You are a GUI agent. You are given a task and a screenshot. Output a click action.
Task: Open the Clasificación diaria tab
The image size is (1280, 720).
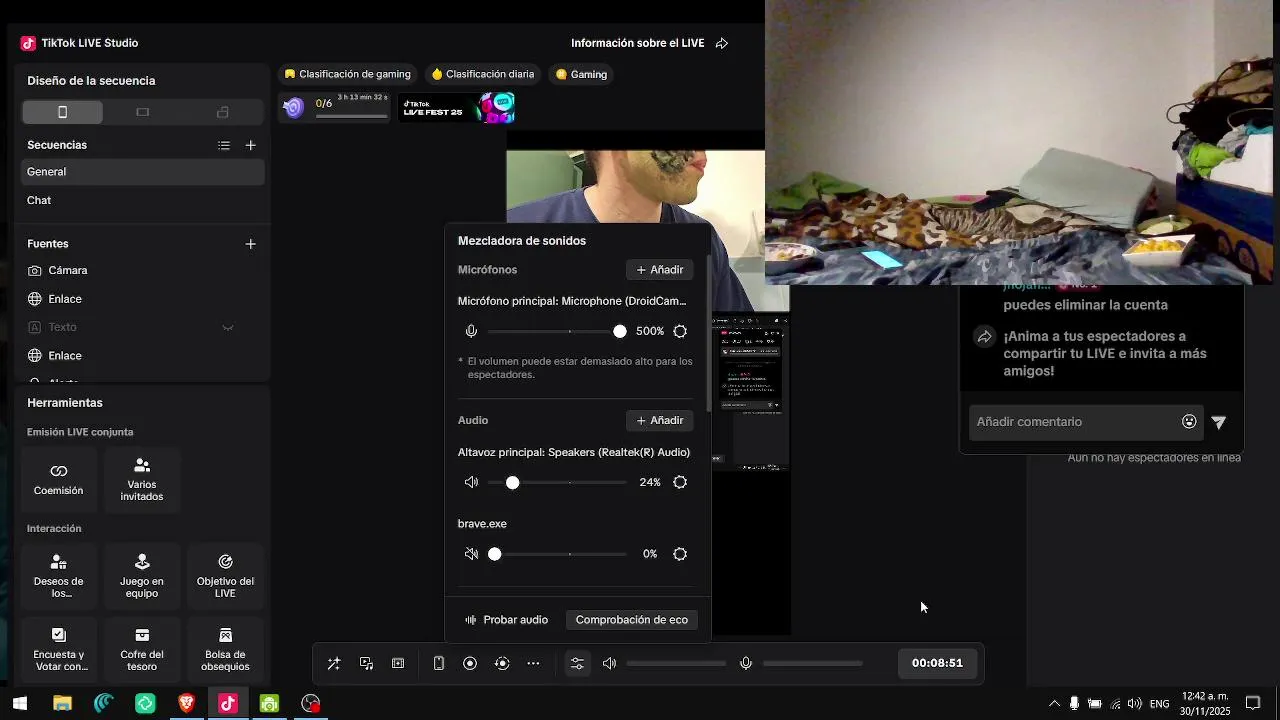click(483, 74)
